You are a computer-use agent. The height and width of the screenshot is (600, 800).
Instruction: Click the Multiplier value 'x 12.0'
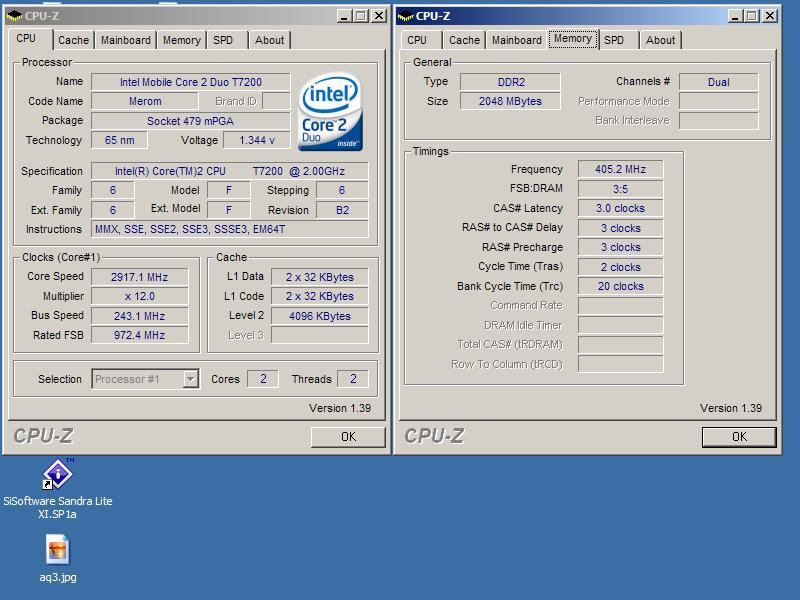pos(140,296)
